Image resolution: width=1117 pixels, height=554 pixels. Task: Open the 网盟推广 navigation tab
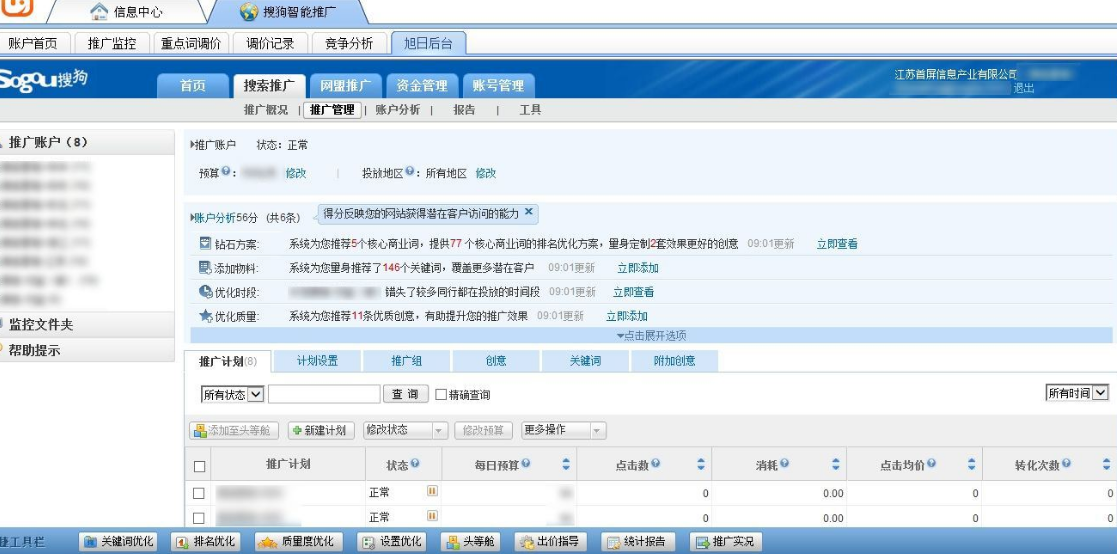pyautogui.click(x=346, y=86)
